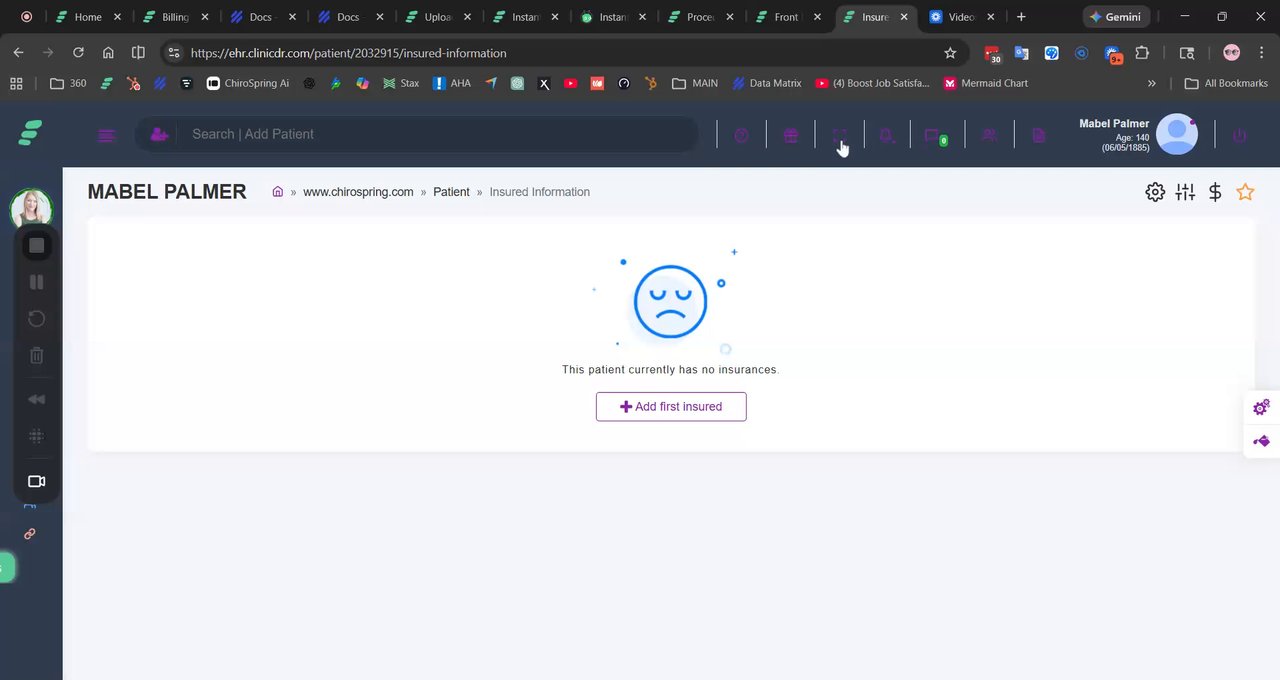Toggle the camera icon in the recorder panel
This screenshot has width=1280, height=680.
[36, 481]
